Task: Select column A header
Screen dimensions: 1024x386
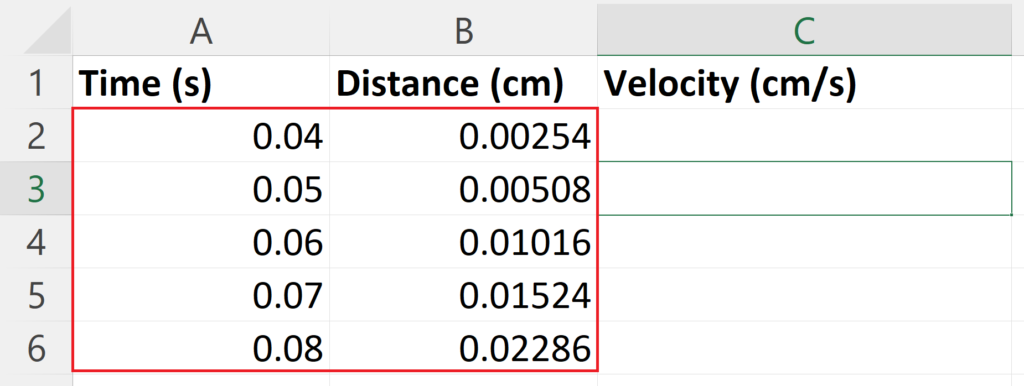Action: 201,31
